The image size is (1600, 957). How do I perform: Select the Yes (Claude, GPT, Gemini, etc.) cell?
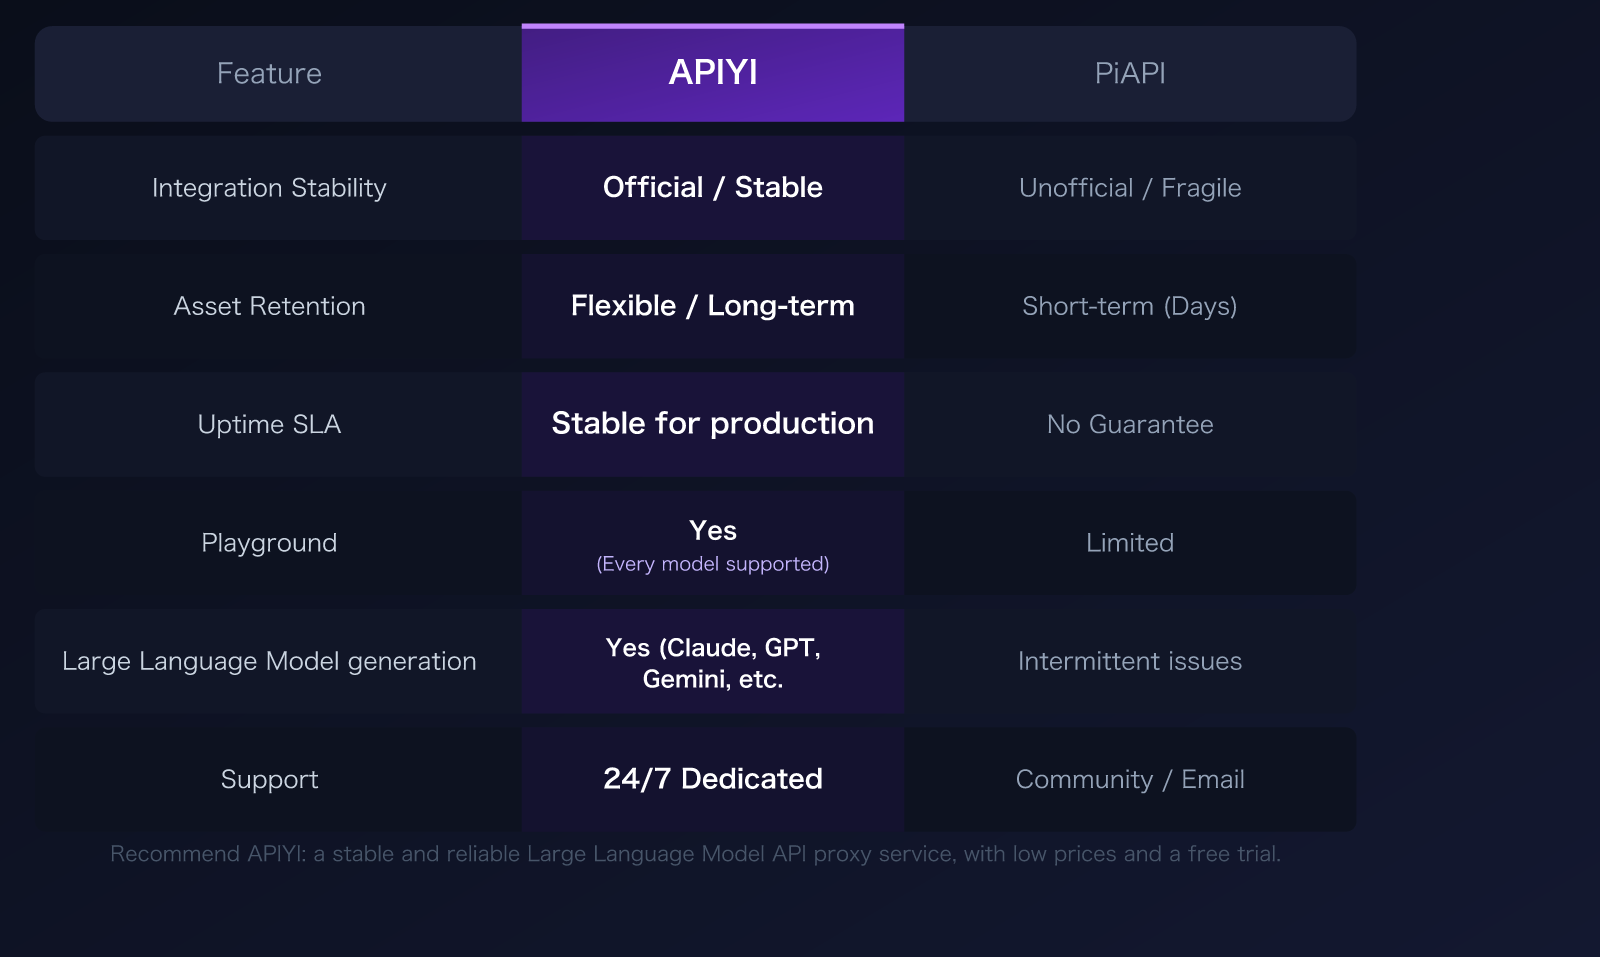(712, 661)
